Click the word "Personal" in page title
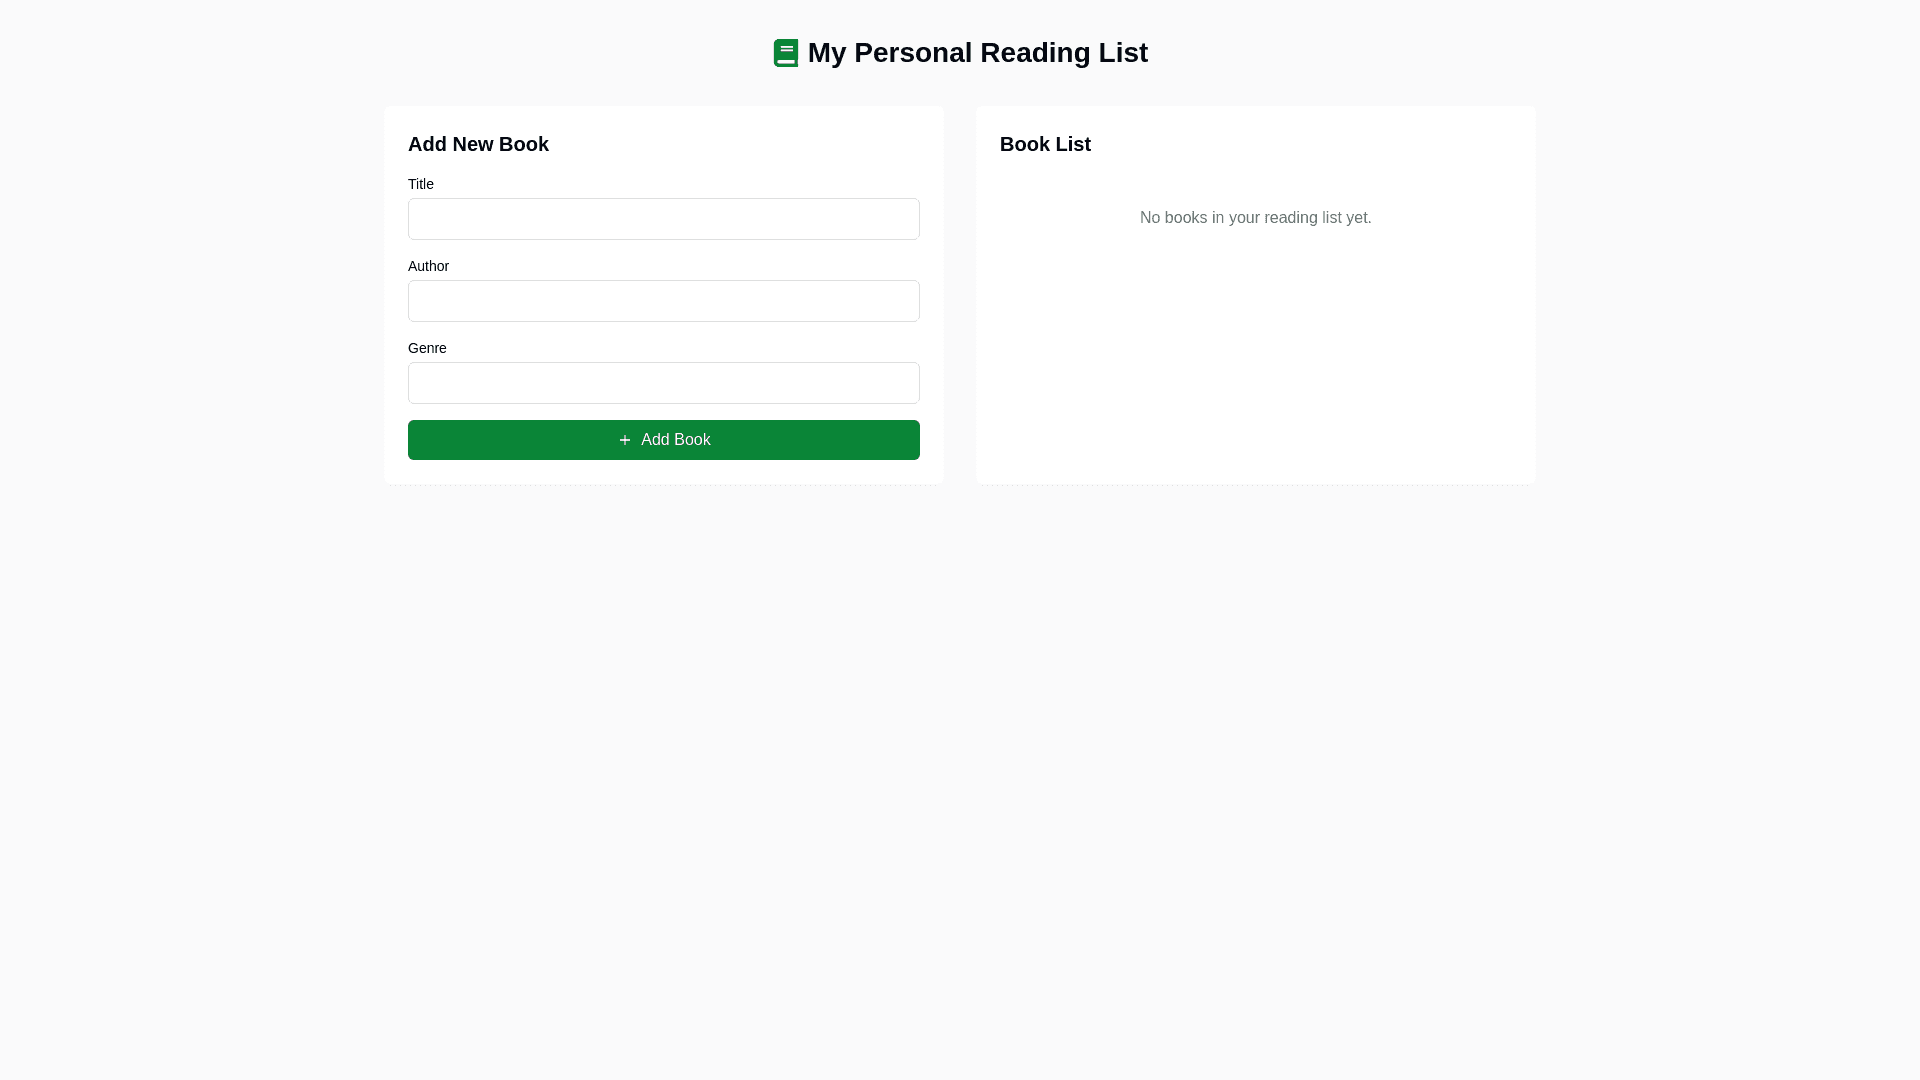 point(913,53)
